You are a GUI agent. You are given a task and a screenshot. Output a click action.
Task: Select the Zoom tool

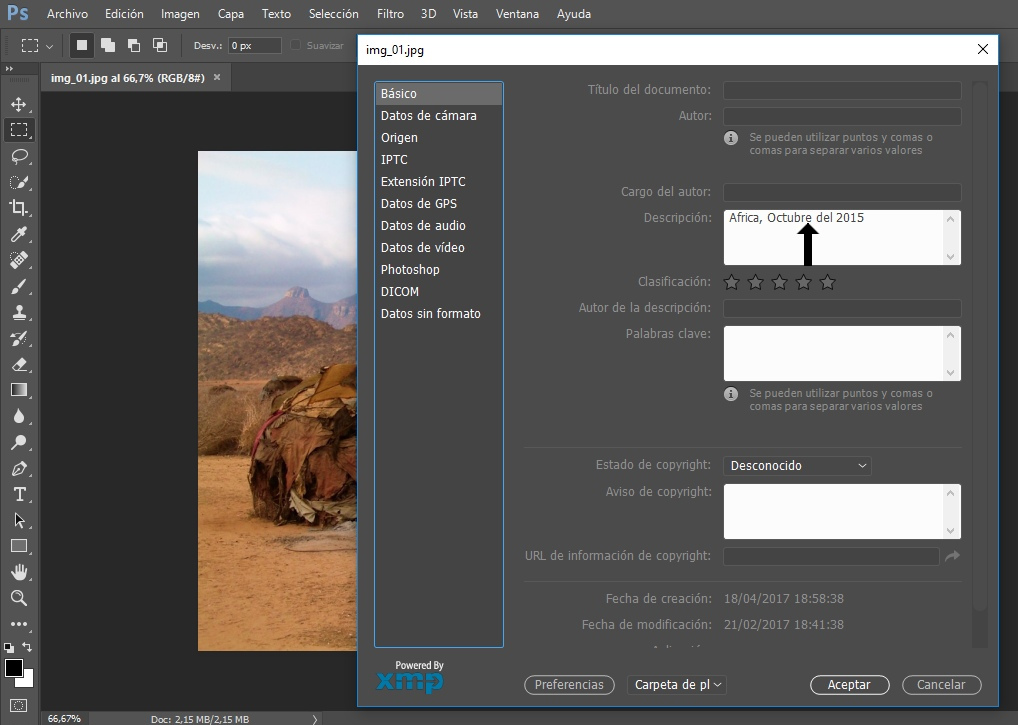tap(19, 598)
